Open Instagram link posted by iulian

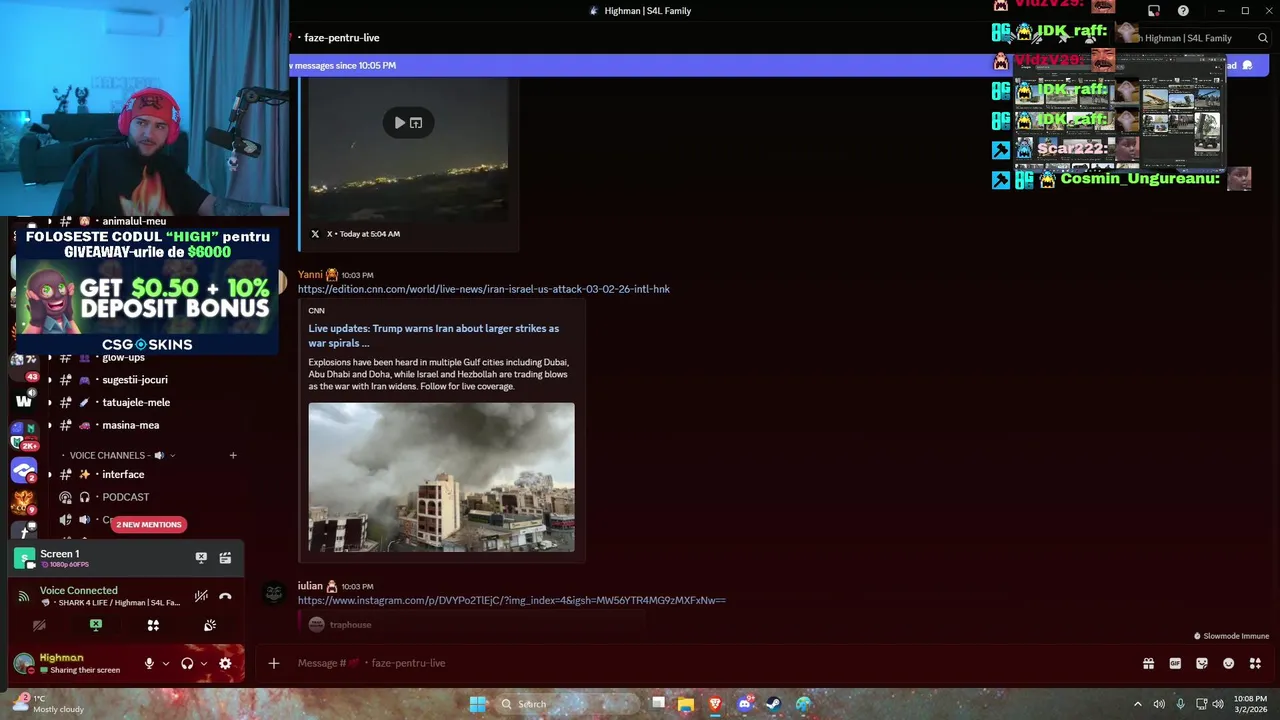pos(511,600)
